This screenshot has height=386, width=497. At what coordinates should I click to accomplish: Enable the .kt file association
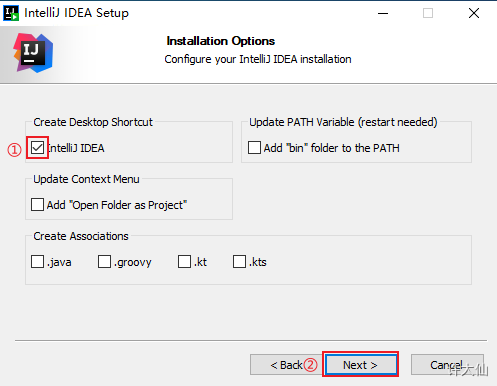184,262
